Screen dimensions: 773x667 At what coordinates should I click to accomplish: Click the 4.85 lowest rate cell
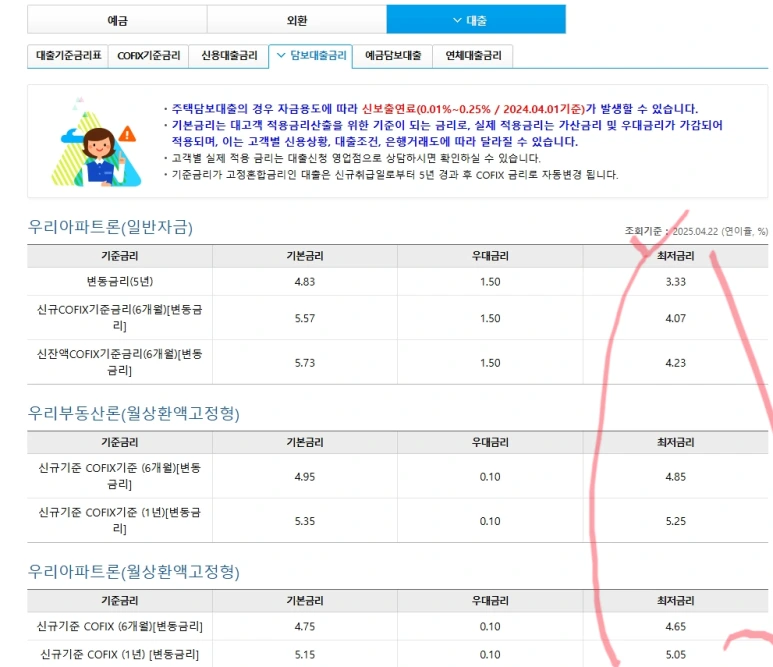pos(675,477)
